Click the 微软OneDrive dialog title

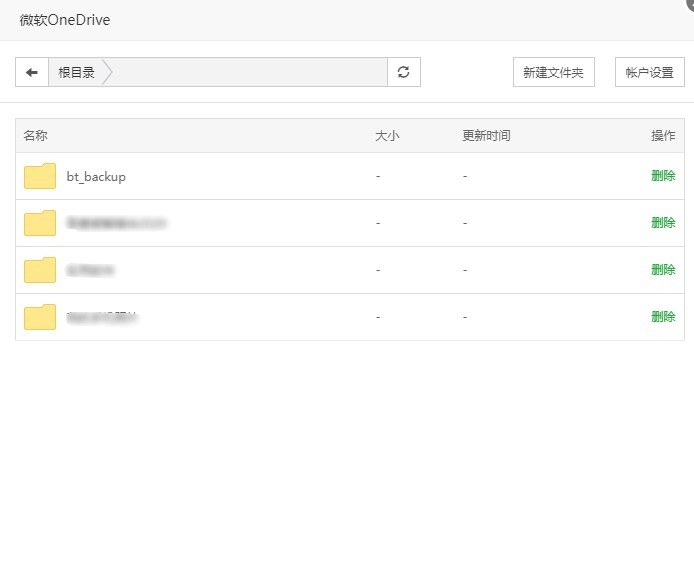tap(65, 20)
